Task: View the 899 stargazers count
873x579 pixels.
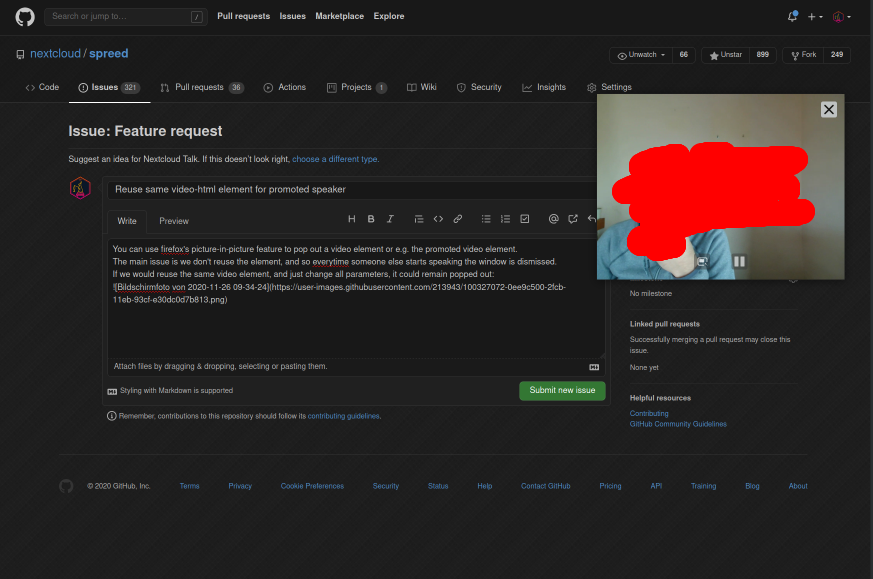Action: click(763, 55)
